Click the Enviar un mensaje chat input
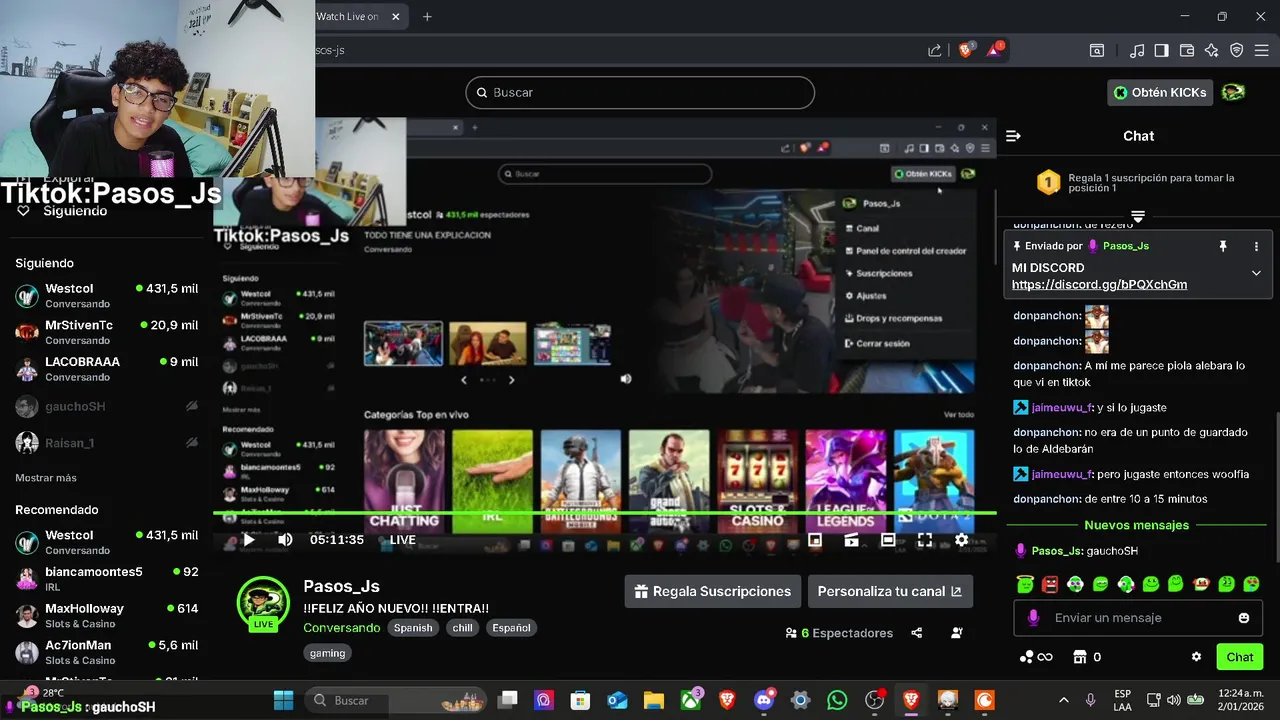 point(1138,618)
